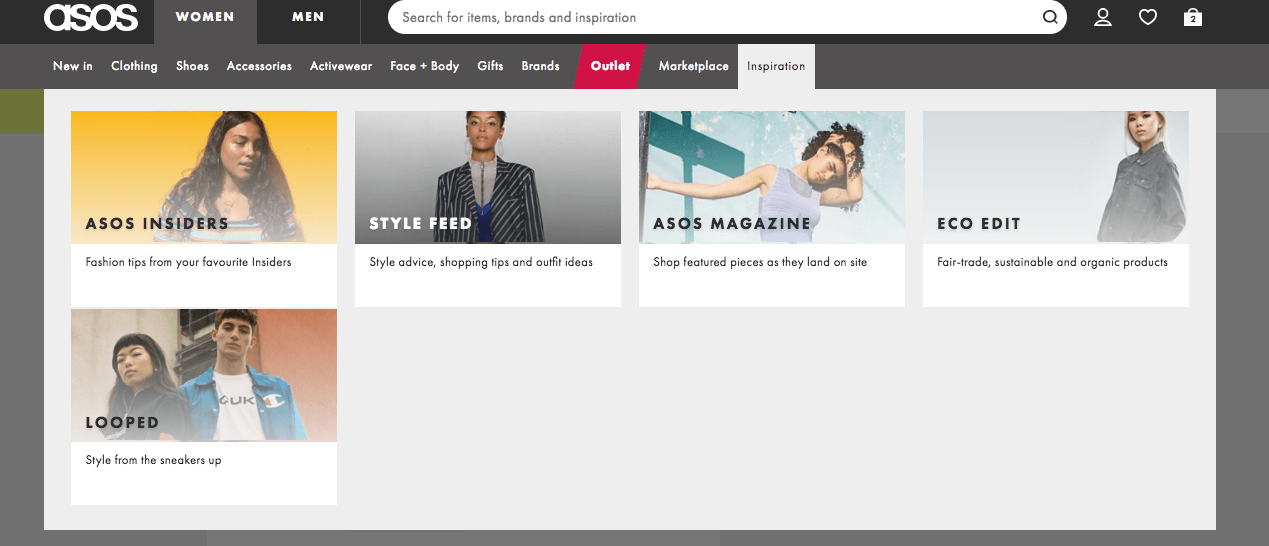Click 'Style from the sneakers up' text
This screenshot has height=546, width=1269.
click(x=153, y=460)
